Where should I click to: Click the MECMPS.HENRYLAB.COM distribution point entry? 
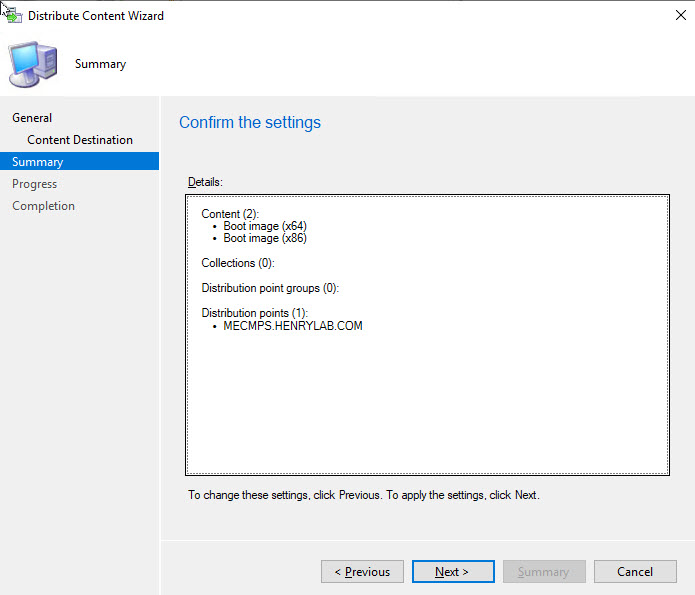293,326
